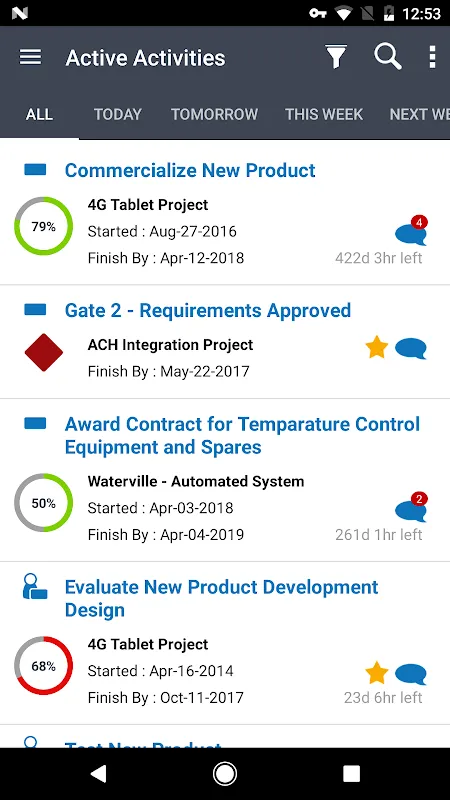
Task: Open comments with badge 4 on Commercialize New Product
Action: coord(411,231)
